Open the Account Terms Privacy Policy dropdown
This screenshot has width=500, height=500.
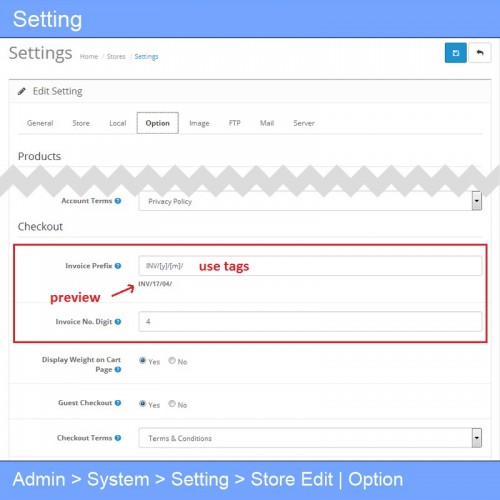coord(310,201)
